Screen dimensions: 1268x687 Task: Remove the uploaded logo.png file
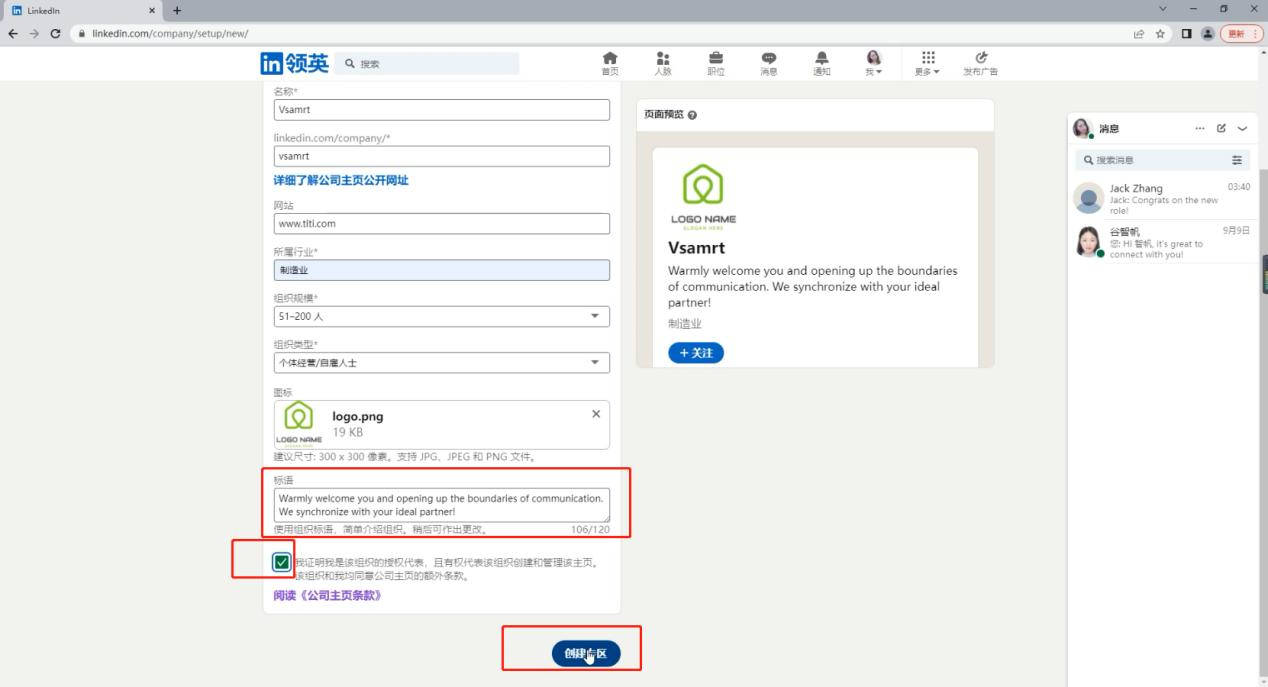596,414
